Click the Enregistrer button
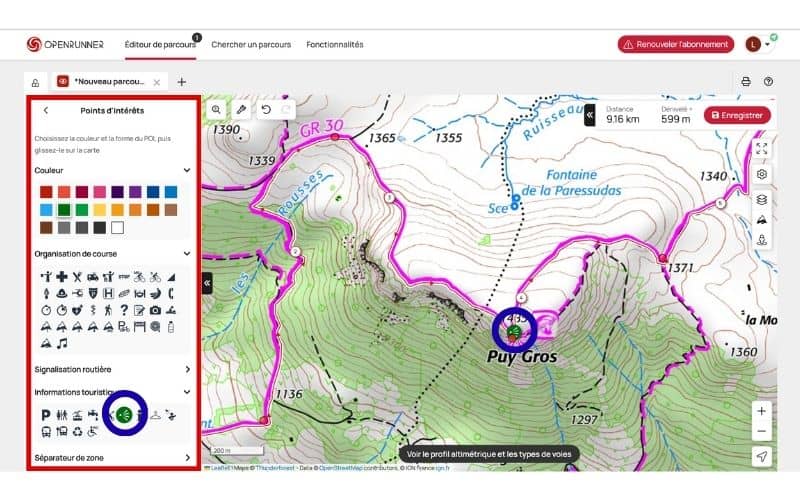Screen dimensions: 800x500 pyautogui.click(x=737, y=115)
